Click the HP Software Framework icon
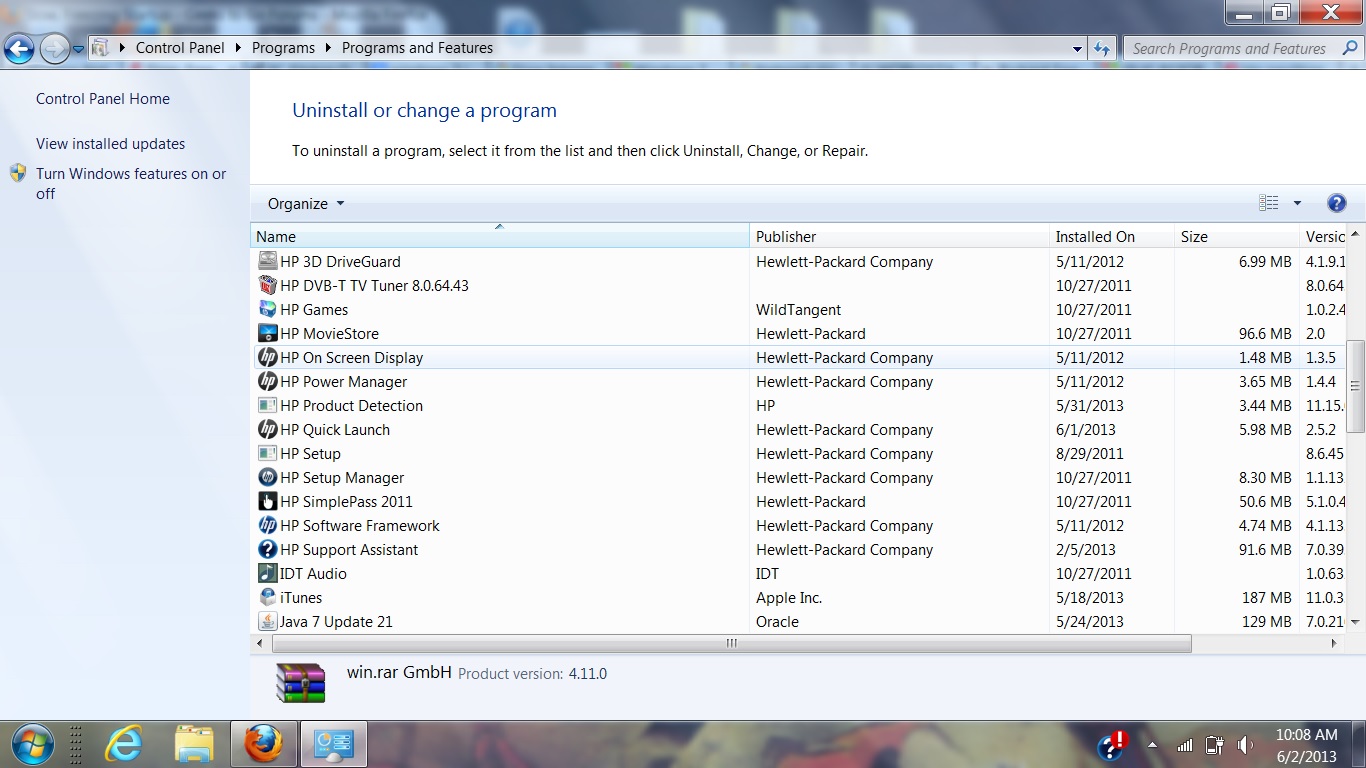Screen dimensions: 1366x768 267,525
